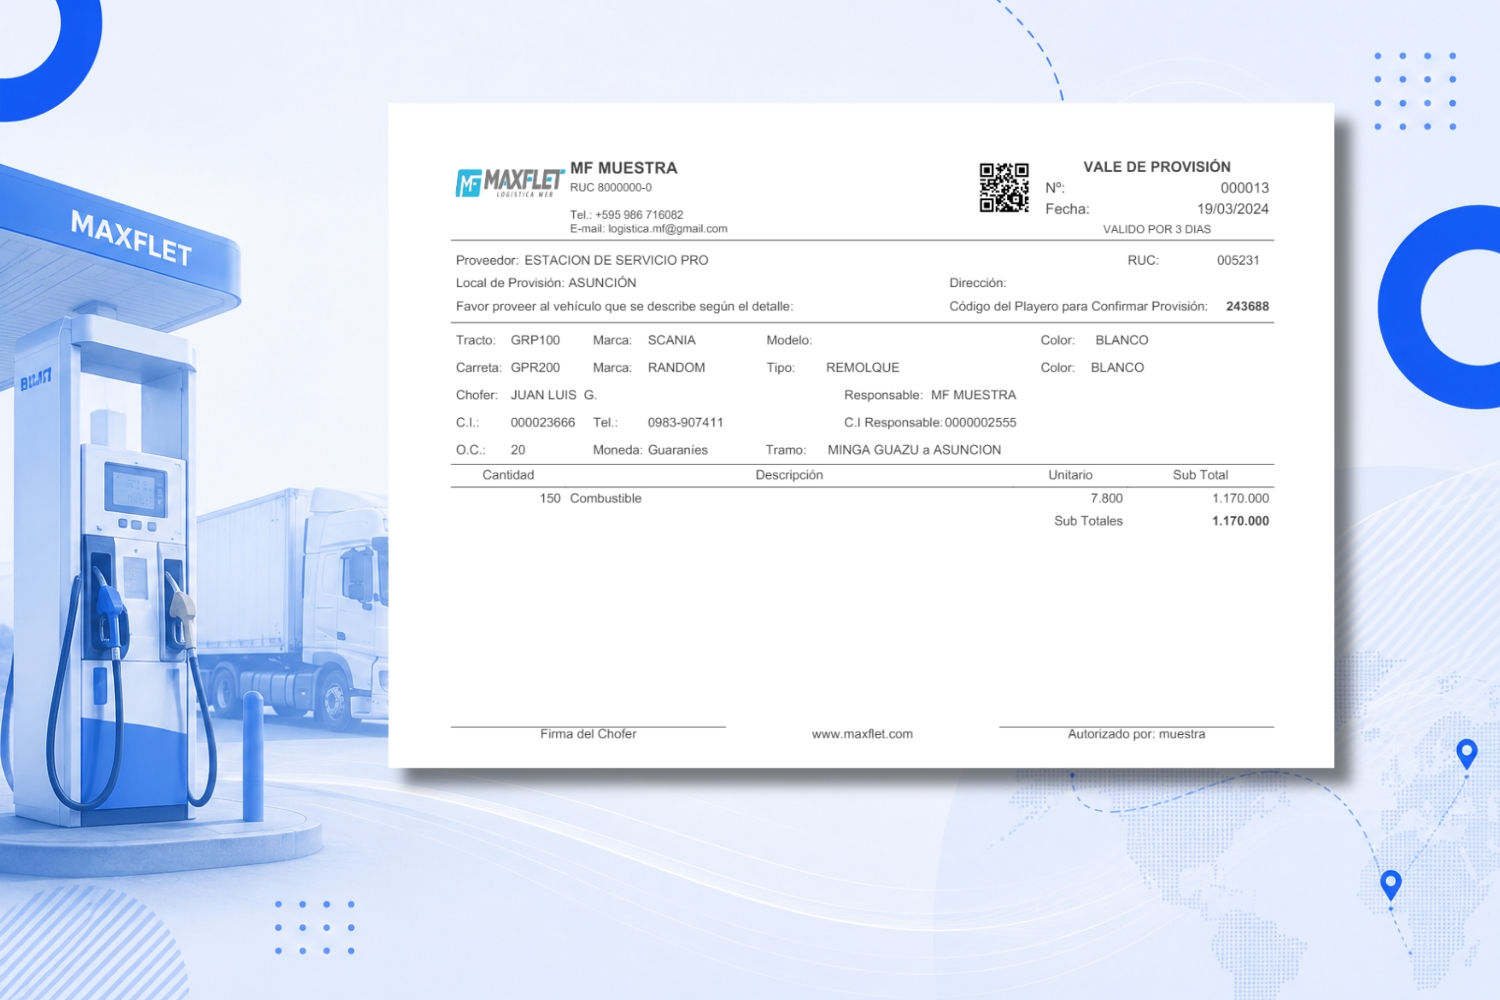Click Responsable MF MUESTRA value
Image resolution: width=1500 pixels, height=1000 pixels.
(x=973, y=395)
